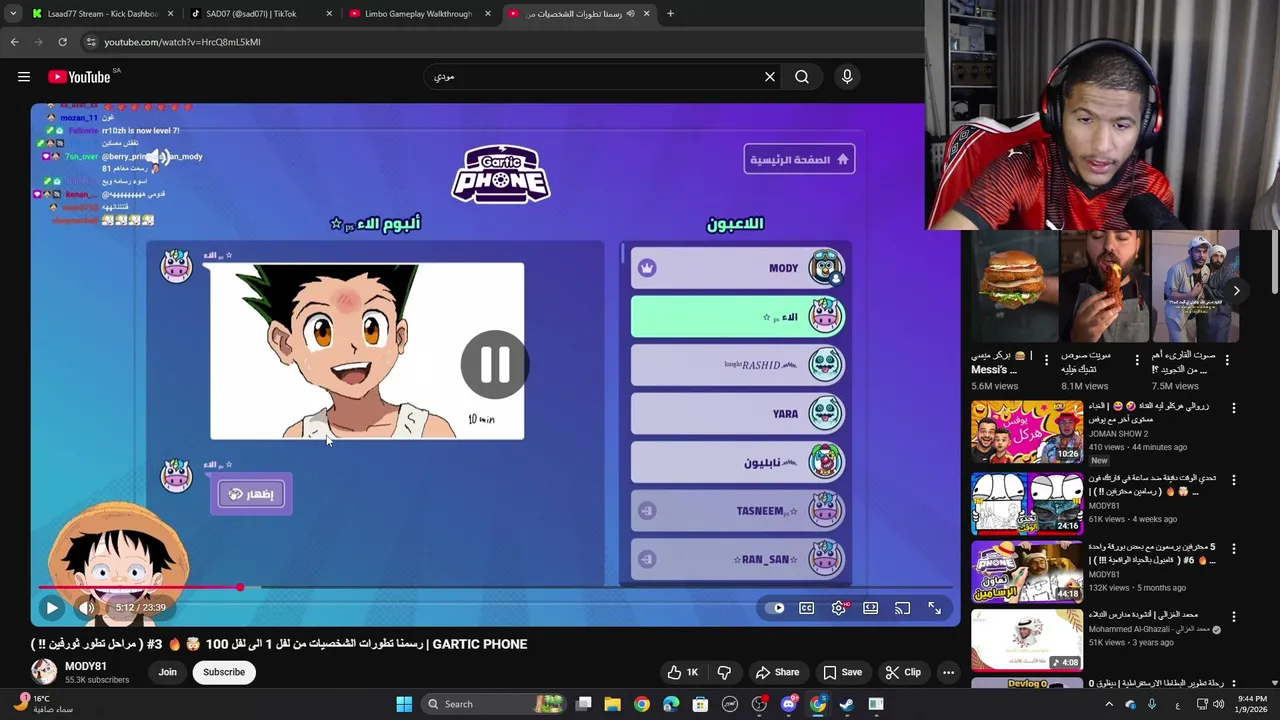Viewport: 1280px width, 720px height.
Task: Clear the YouTube search text
Action: pos(770,77)
